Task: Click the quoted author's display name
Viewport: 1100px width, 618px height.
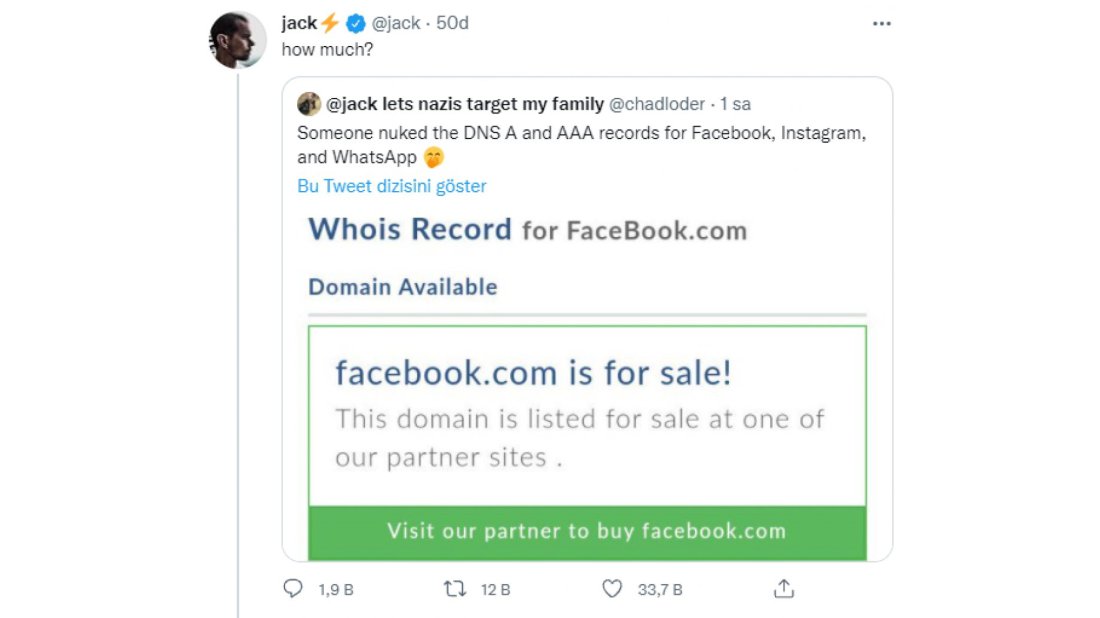Action: click(465, 104)
